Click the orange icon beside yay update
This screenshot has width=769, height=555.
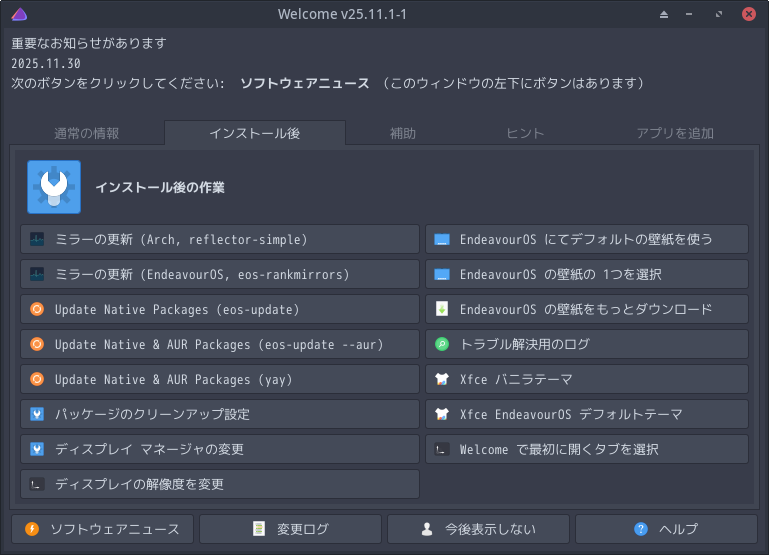click(x=37, y=379)
